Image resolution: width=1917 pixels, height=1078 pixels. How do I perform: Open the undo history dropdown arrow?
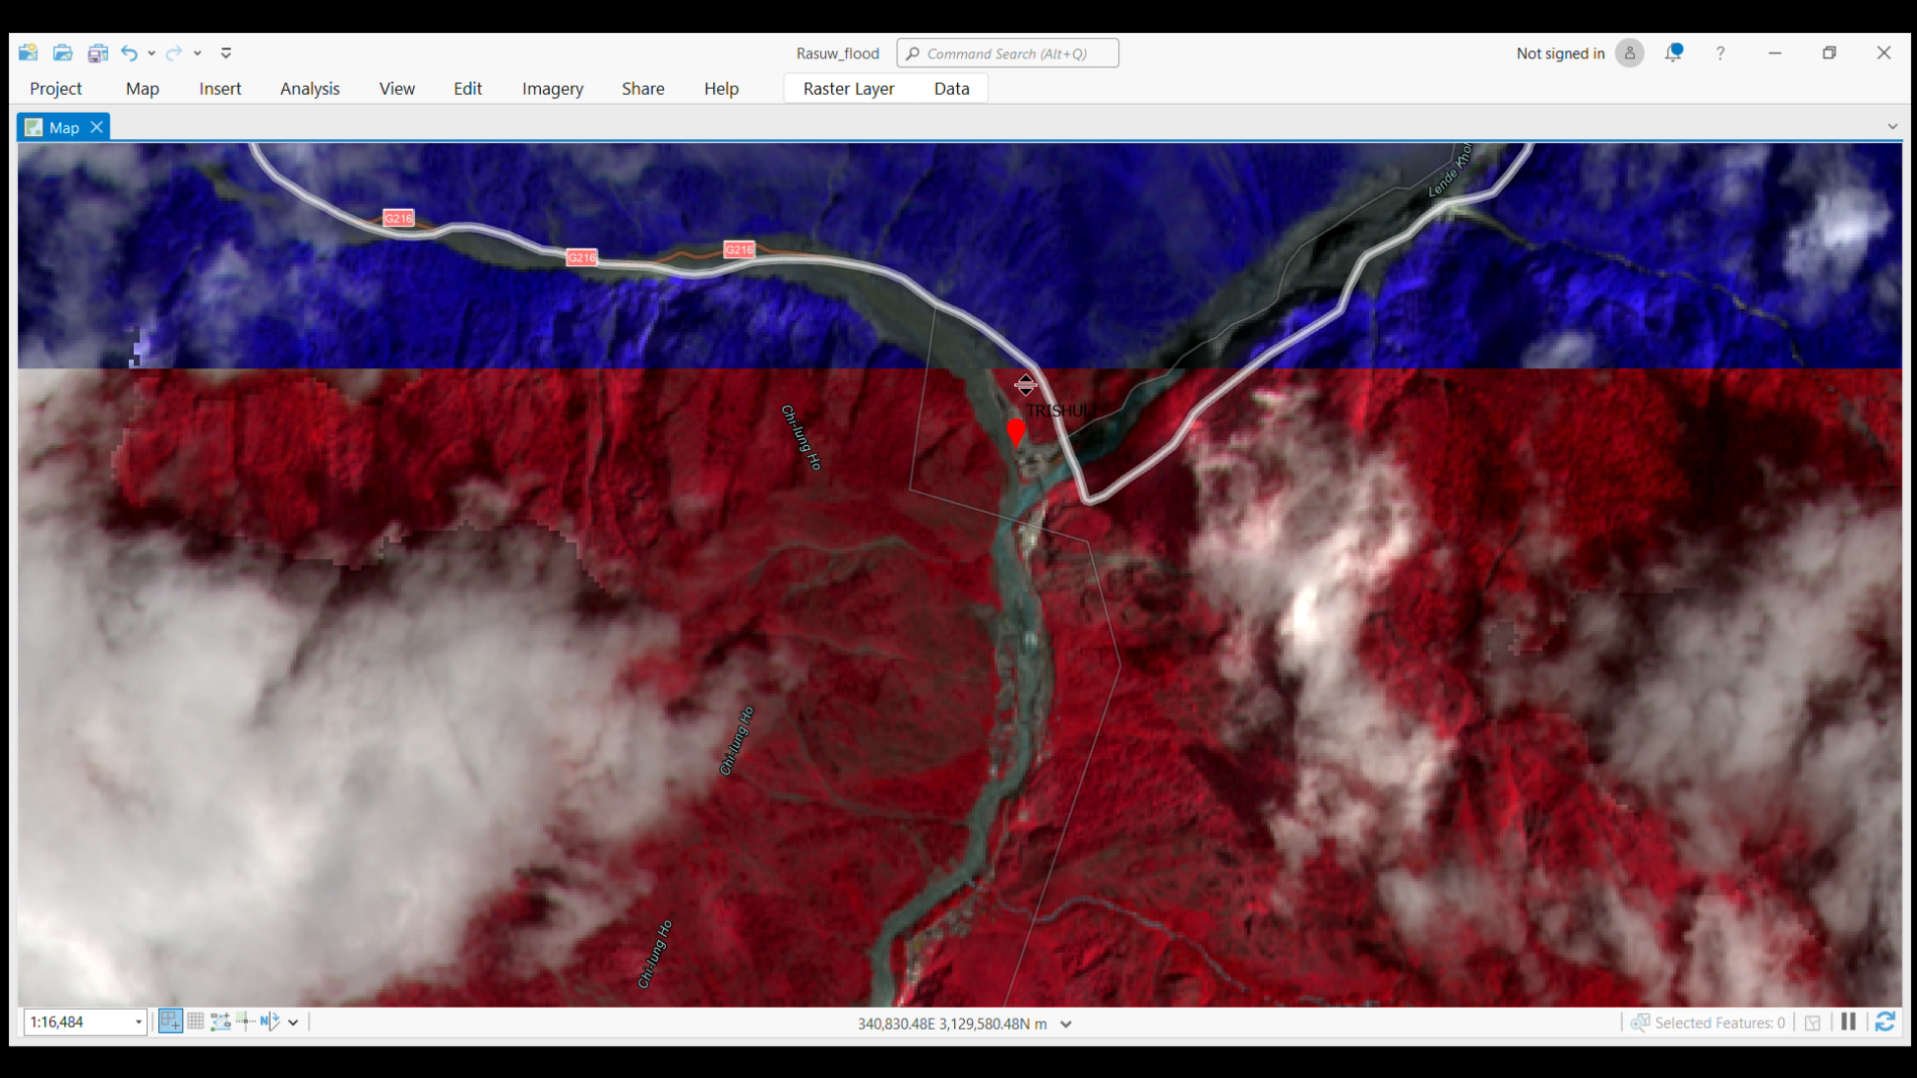(151, 53)
